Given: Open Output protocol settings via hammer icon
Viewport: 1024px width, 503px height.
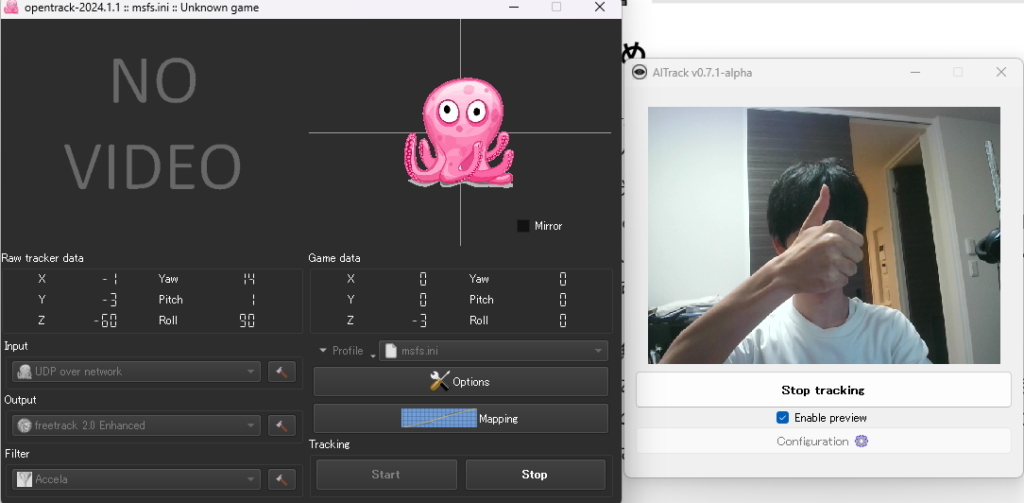Looking at the screenshot, I should [x=282, y=426].
